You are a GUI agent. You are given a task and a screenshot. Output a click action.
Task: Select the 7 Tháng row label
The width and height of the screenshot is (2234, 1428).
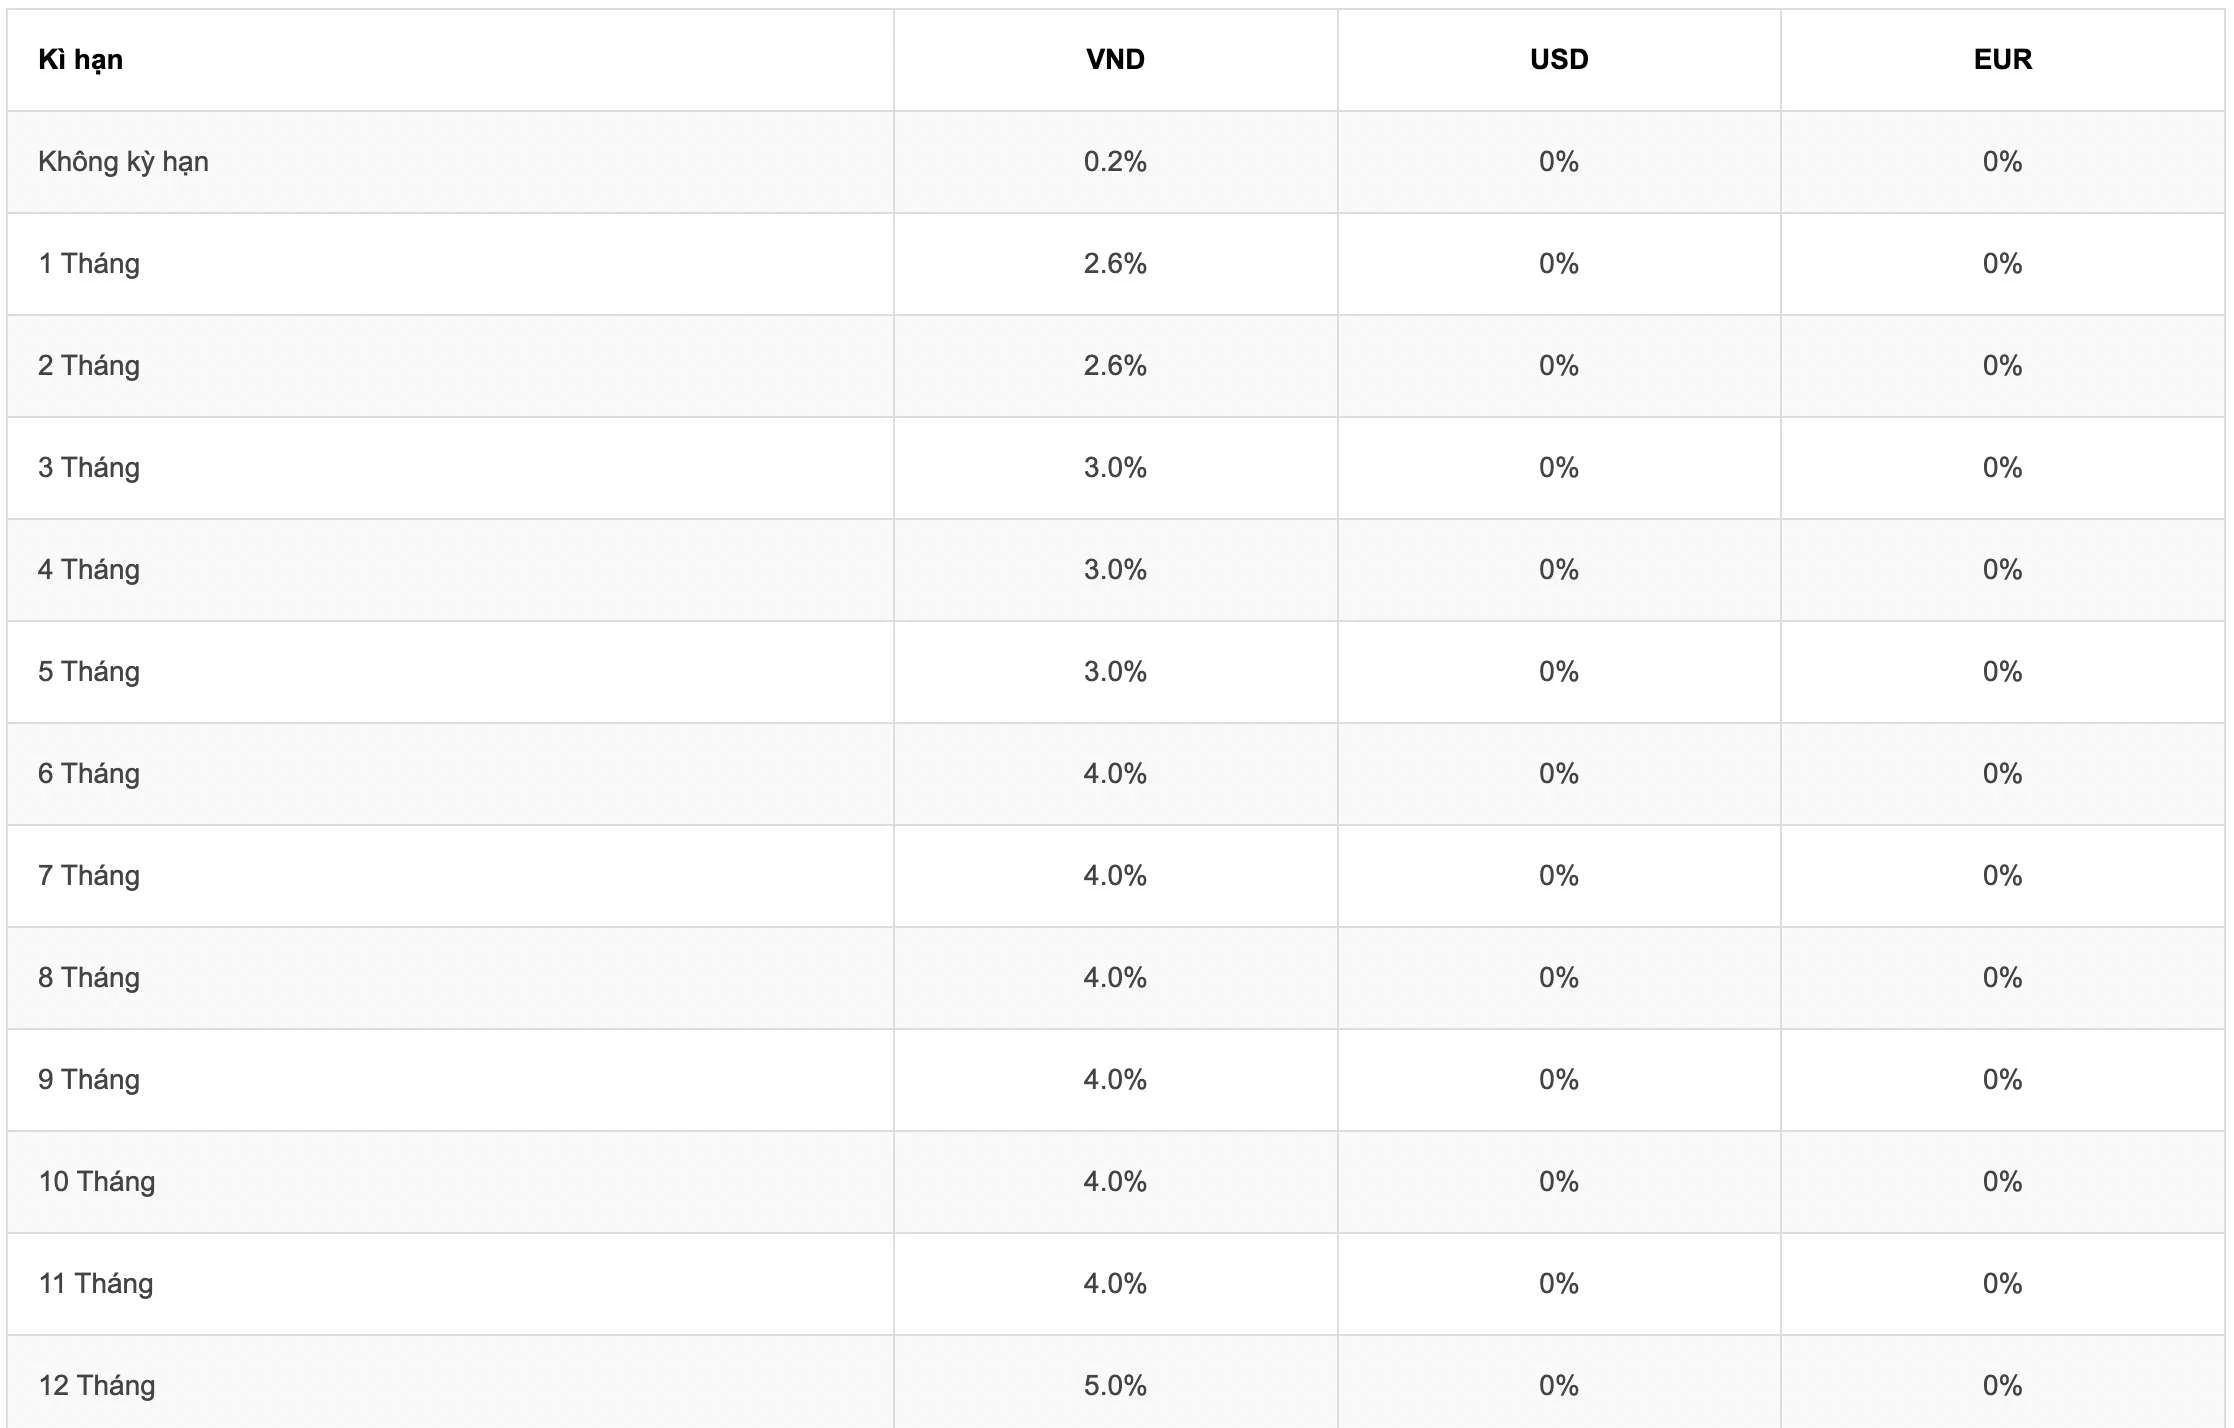coord(89,876)
